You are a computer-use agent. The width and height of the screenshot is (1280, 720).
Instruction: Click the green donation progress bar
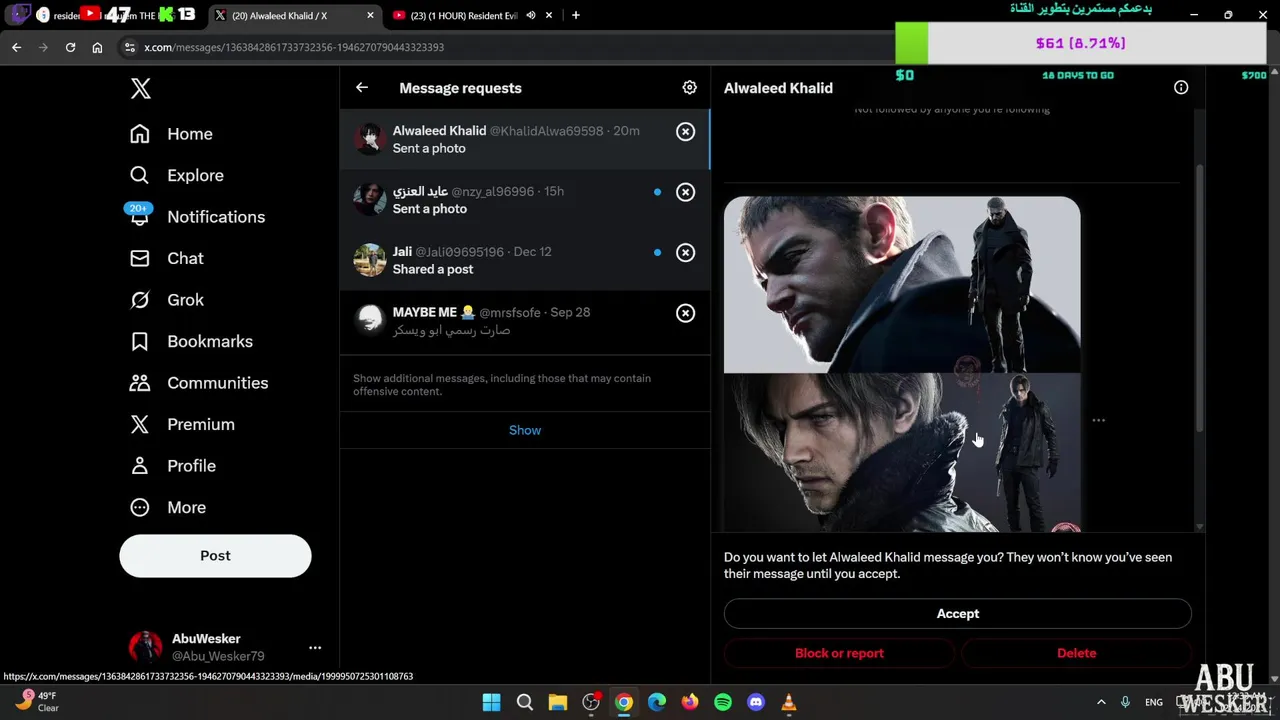coord(912,43)
